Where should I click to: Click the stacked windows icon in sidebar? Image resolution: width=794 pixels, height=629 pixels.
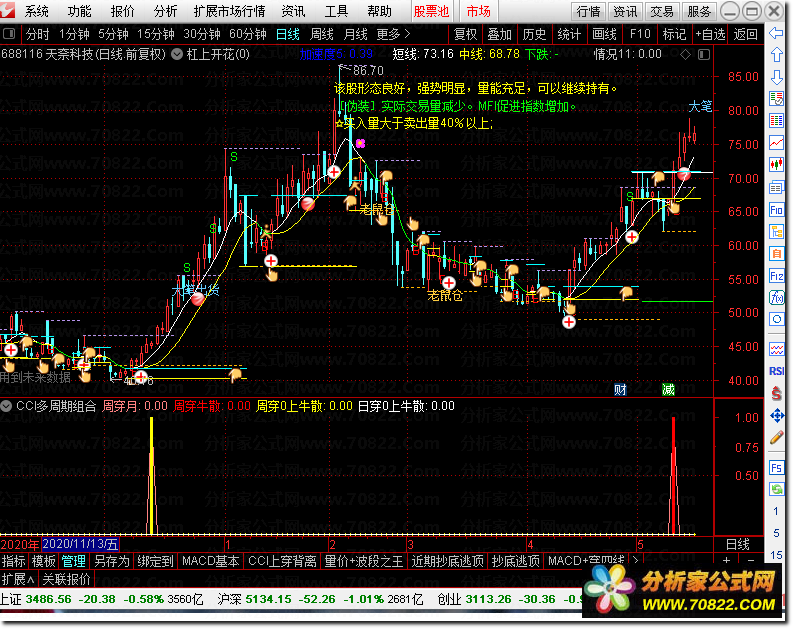point(776,187)
